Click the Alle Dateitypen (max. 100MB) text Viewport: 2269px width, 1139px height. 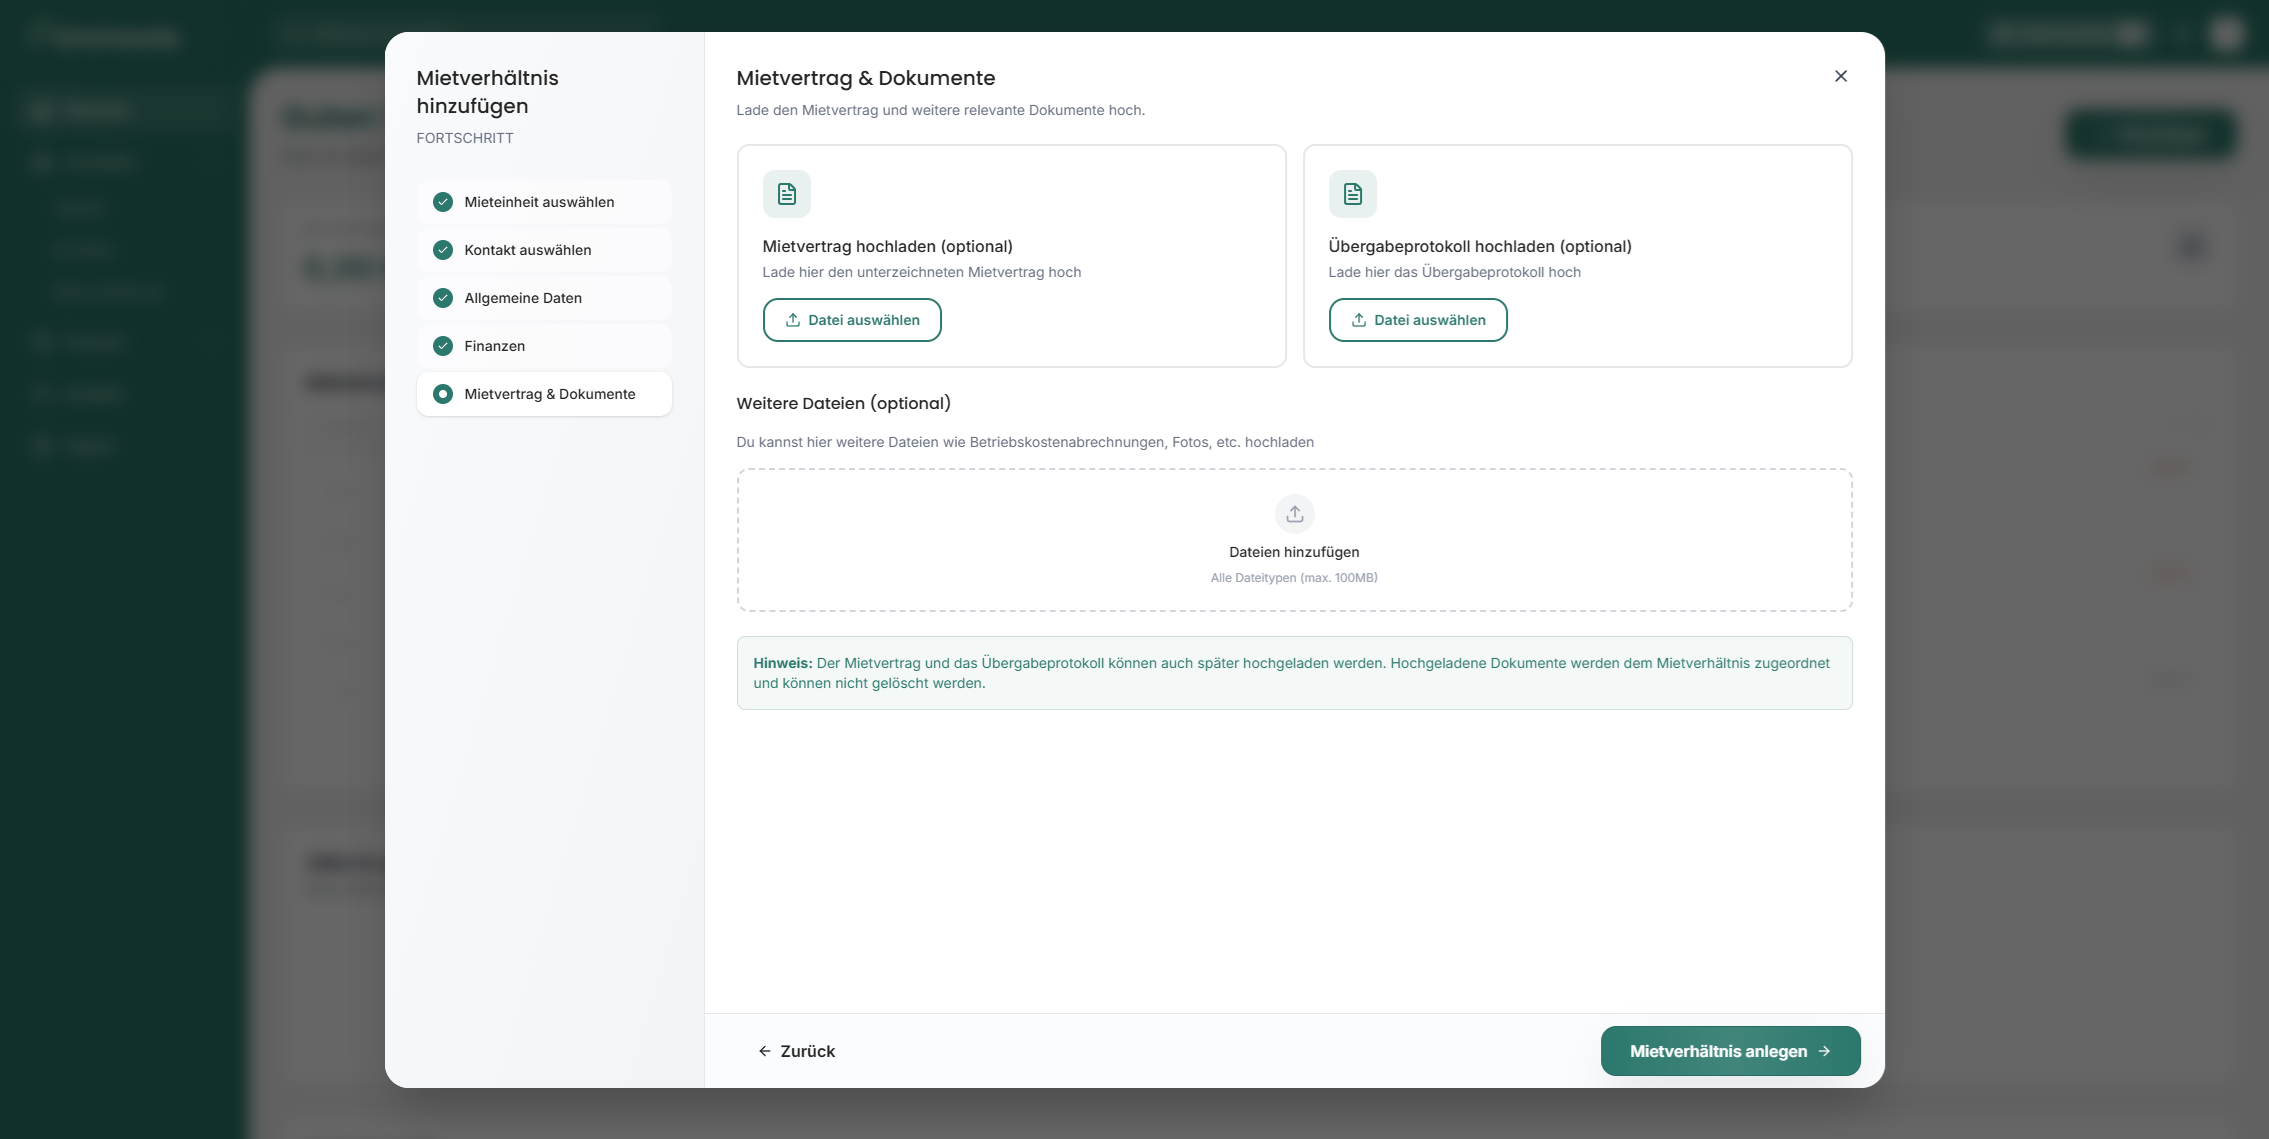[1294, 578]
